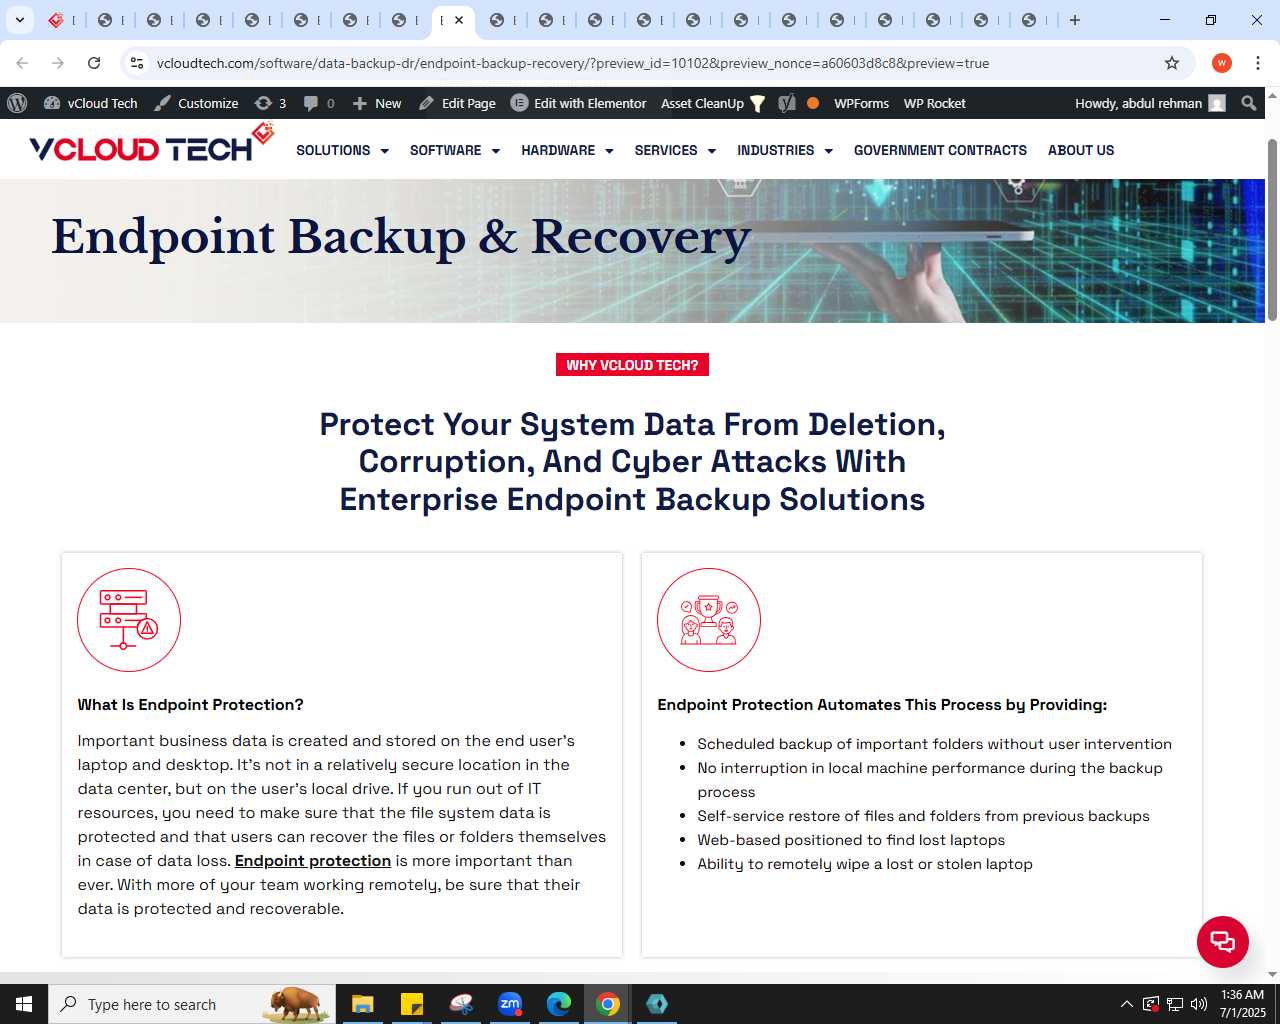Click the taskbar search box
1280x1024 pixels.
coord(190,1004)
